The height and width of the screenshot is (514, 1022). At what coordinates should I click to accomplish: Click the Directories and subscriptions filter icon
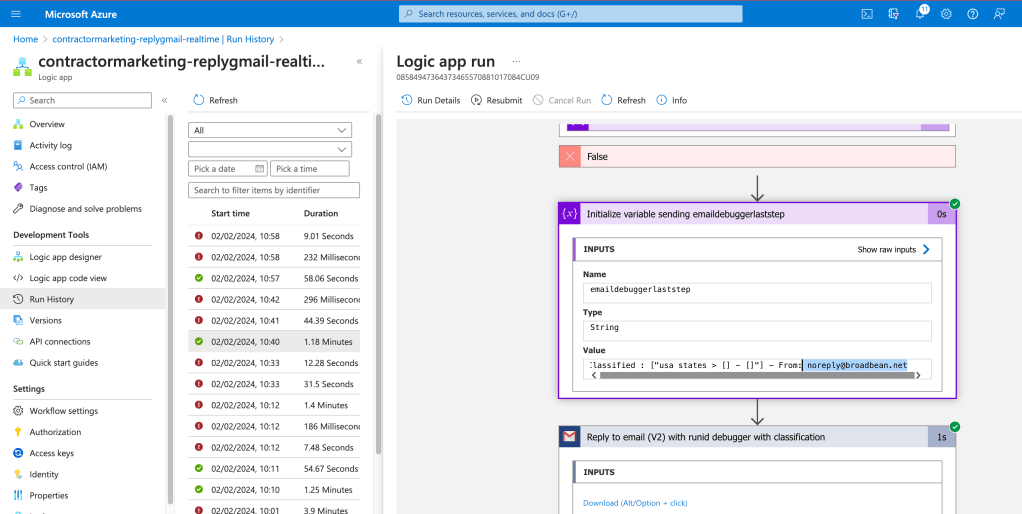pos(894,14)
